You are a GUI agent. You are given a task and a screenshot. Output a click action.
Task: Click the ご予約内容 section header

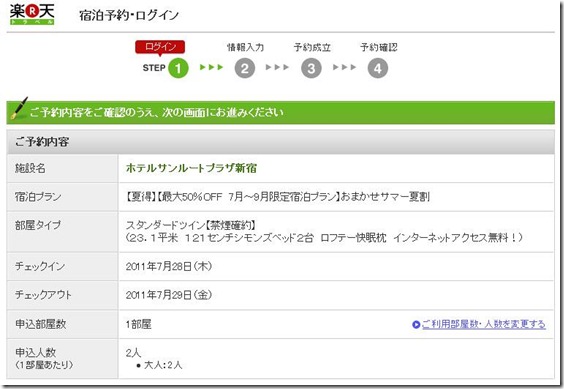[x=281, y=142]
